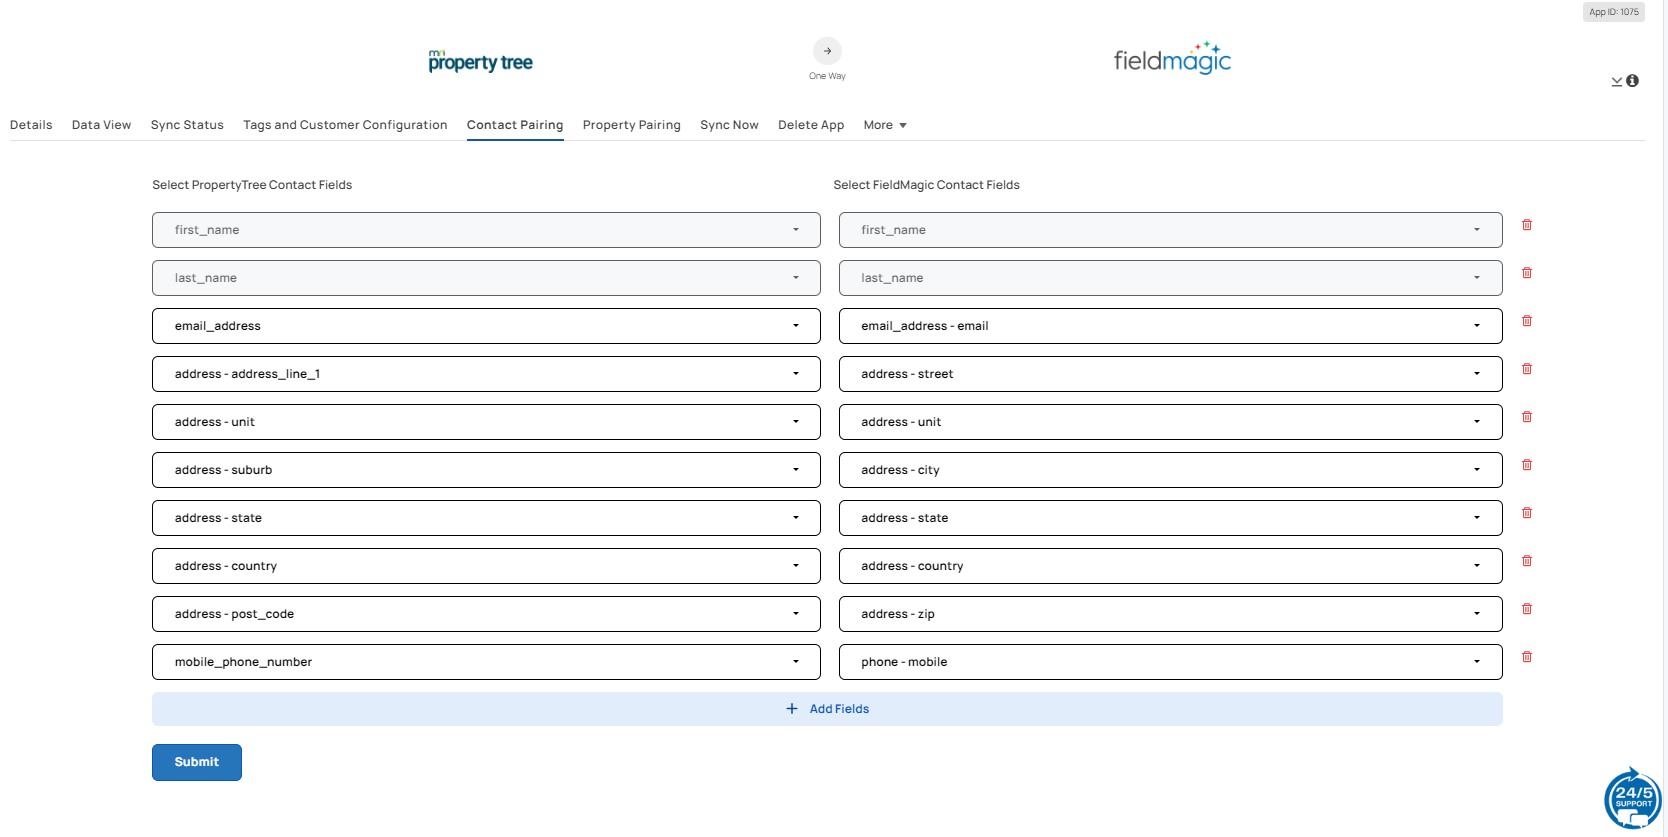Open PropertyTree address - unit dropdown
Image resolution: width=1668 pixels, height=837 pixels.
[x=486, y=422]
